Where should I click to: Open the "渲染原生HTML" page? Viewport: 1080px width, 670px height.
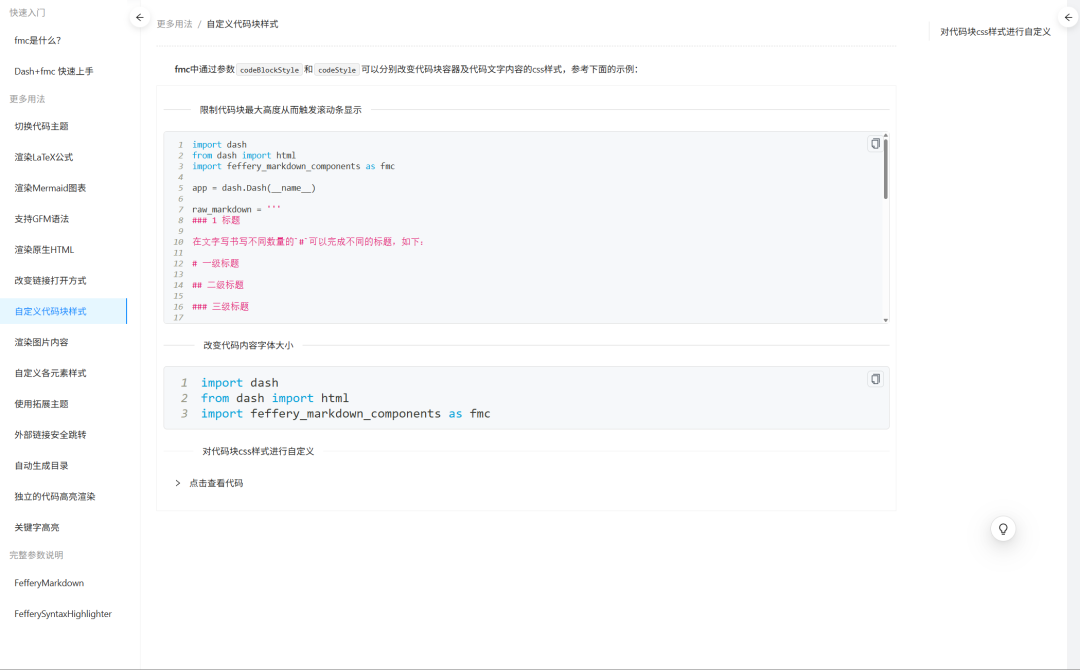[44, 249]
